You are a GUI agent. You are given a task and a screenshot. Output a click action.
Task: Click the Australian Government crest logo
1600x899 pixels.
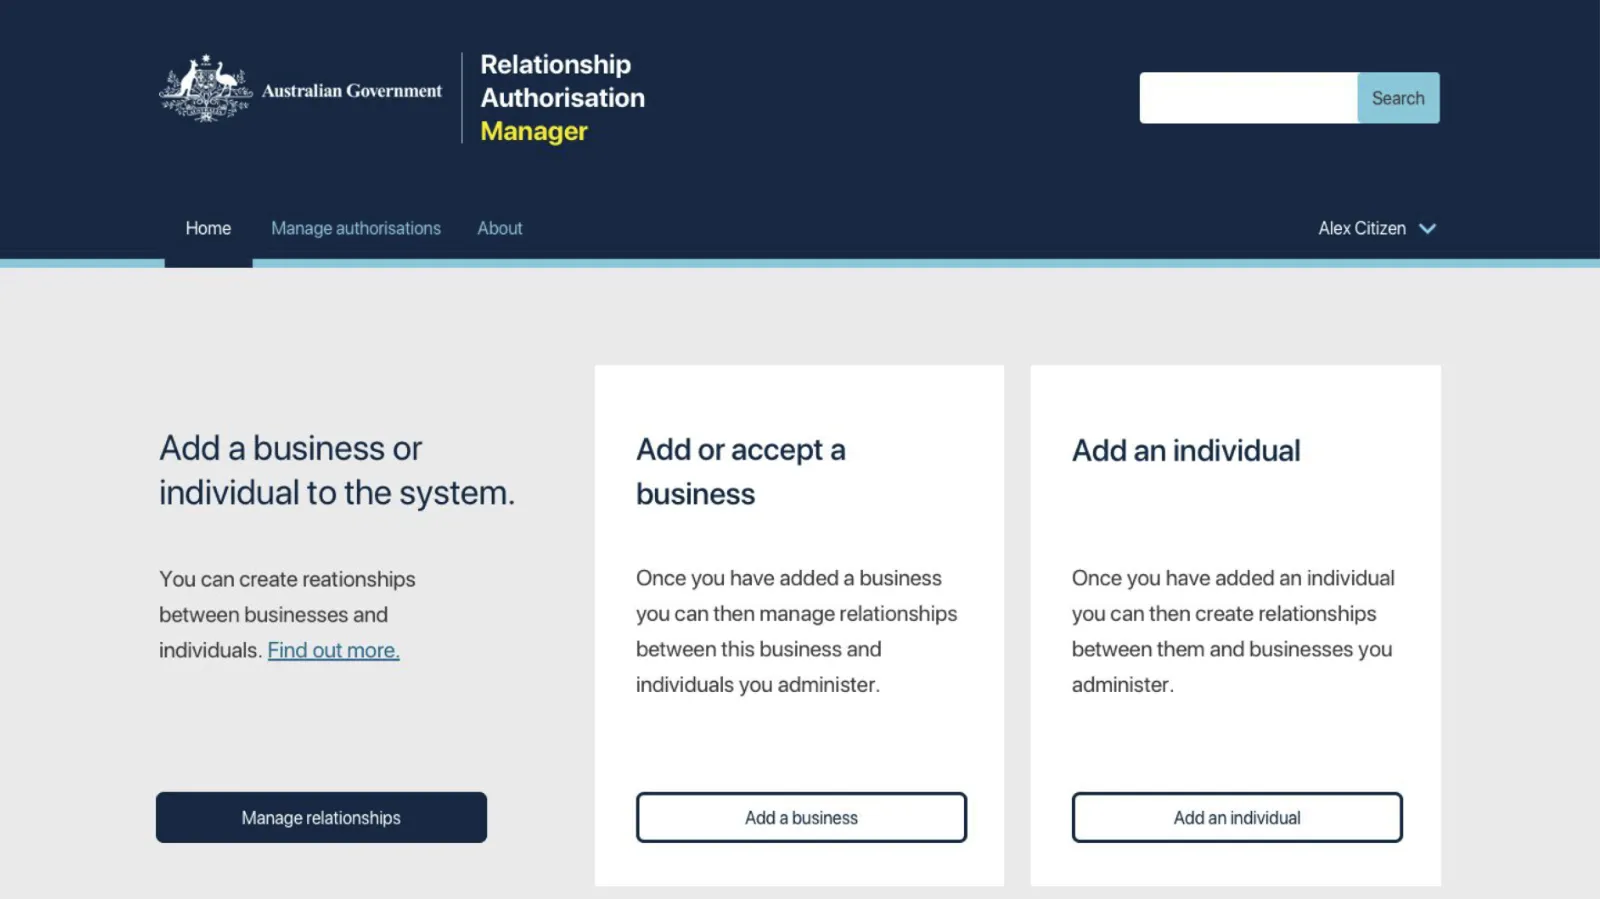point(205,88)
